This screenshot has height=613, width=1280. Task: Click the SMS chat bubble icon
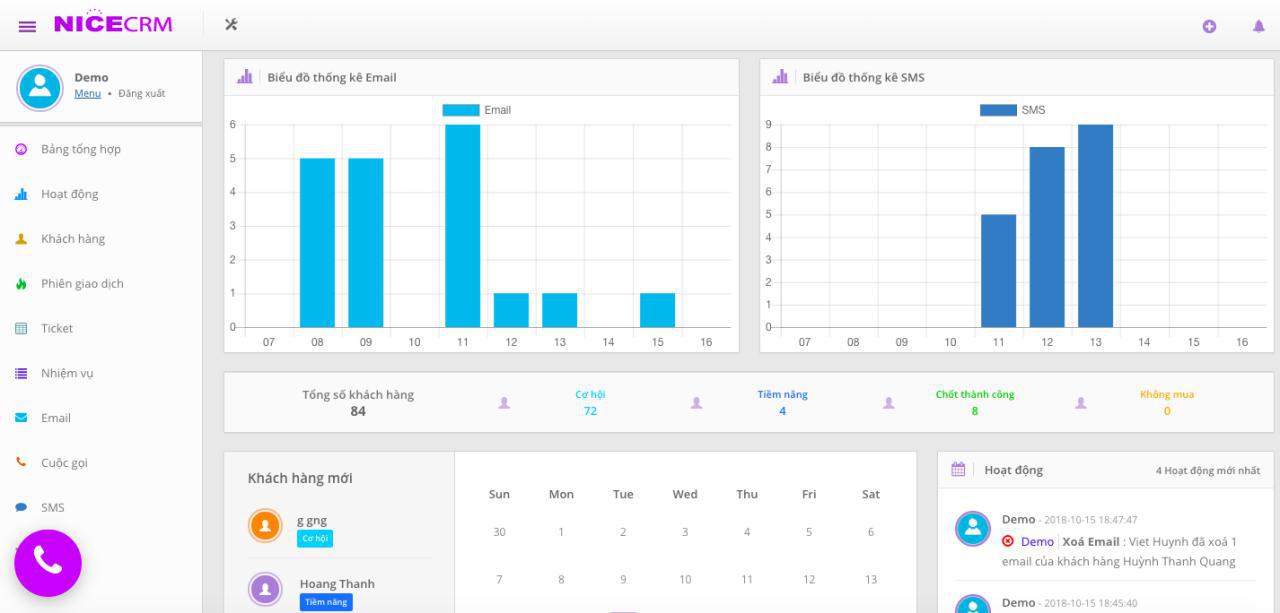point(20,508)
